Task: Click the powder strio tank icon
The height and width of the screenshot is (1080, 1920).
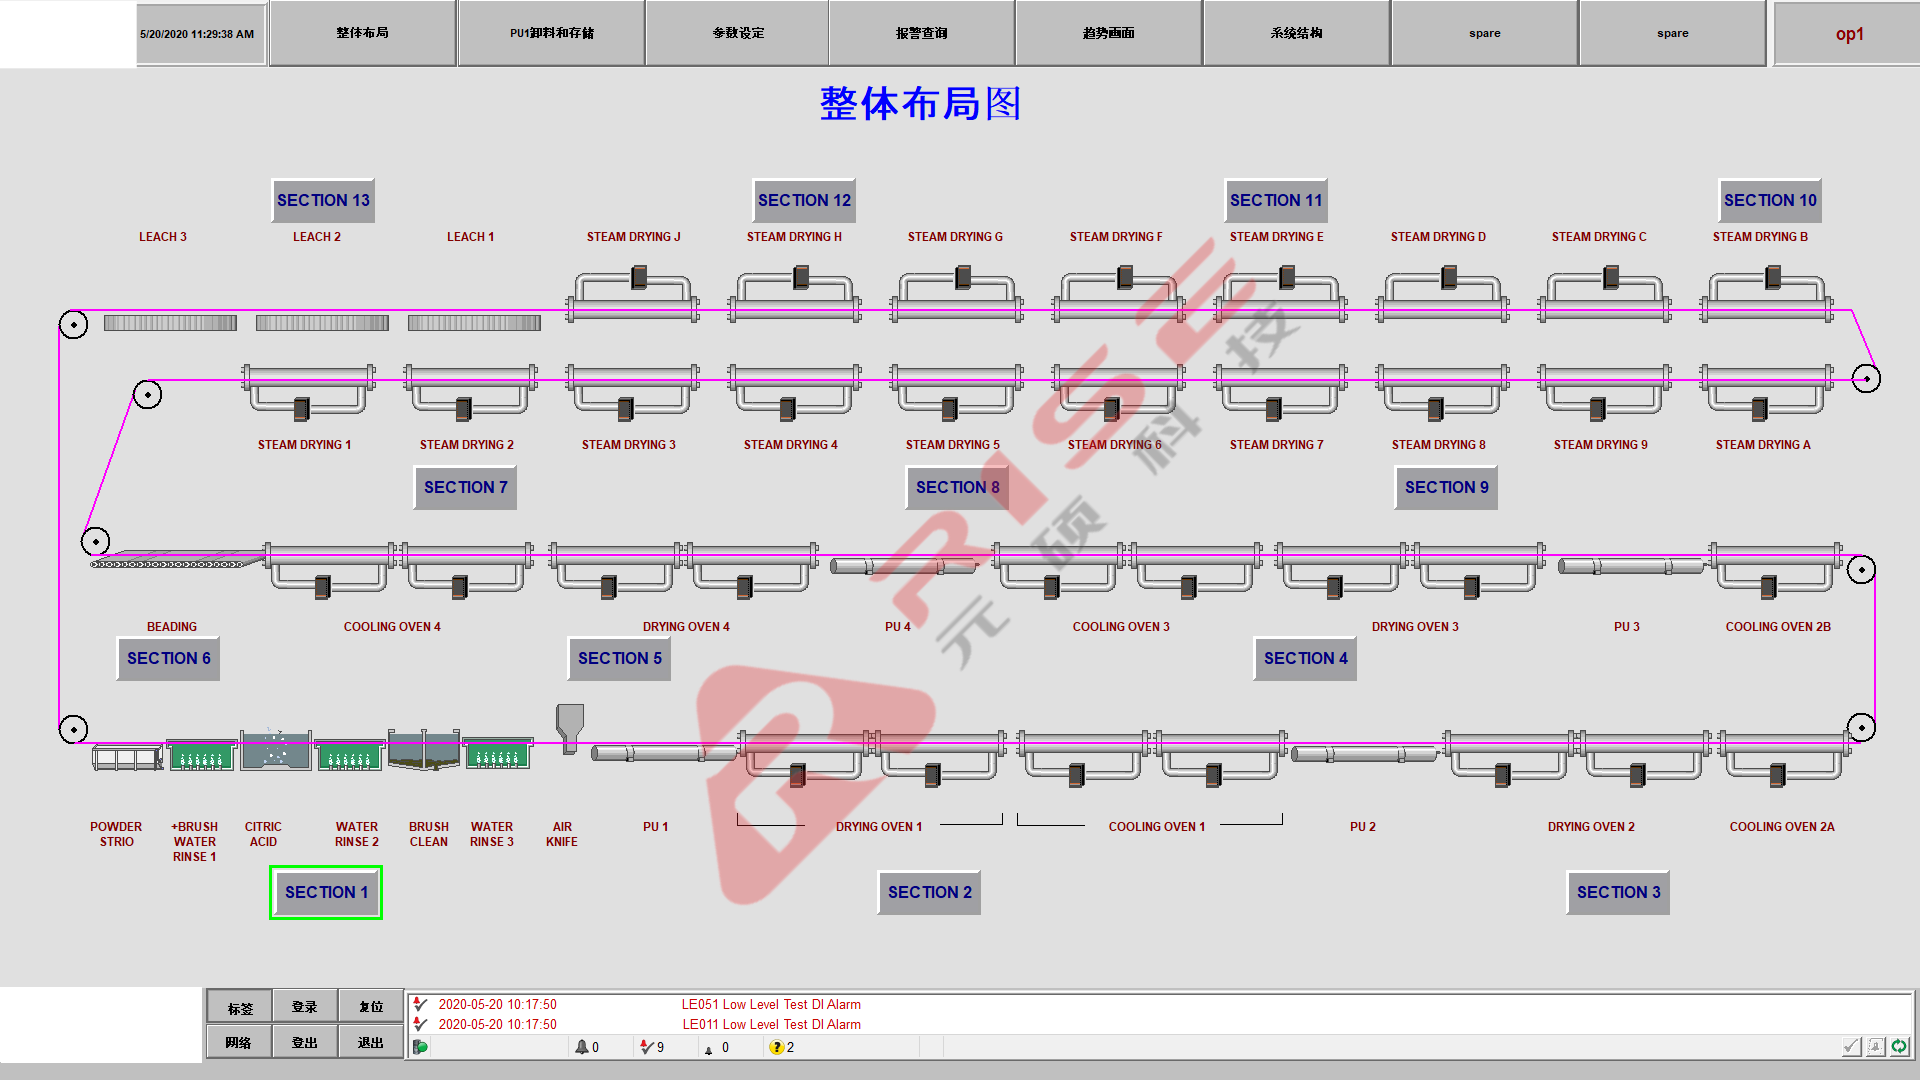Action: pos(127,757)
